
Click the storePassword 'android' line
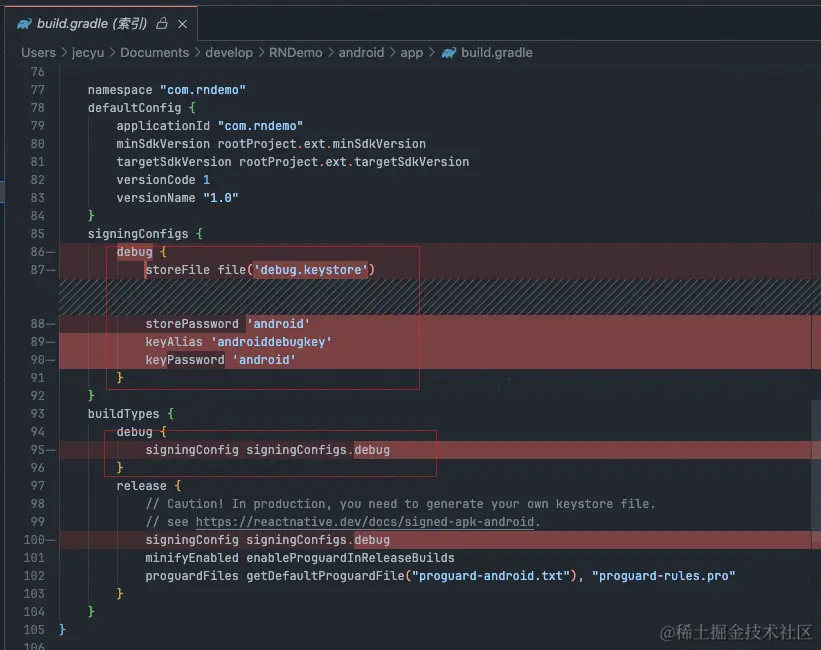coord(227,324)
